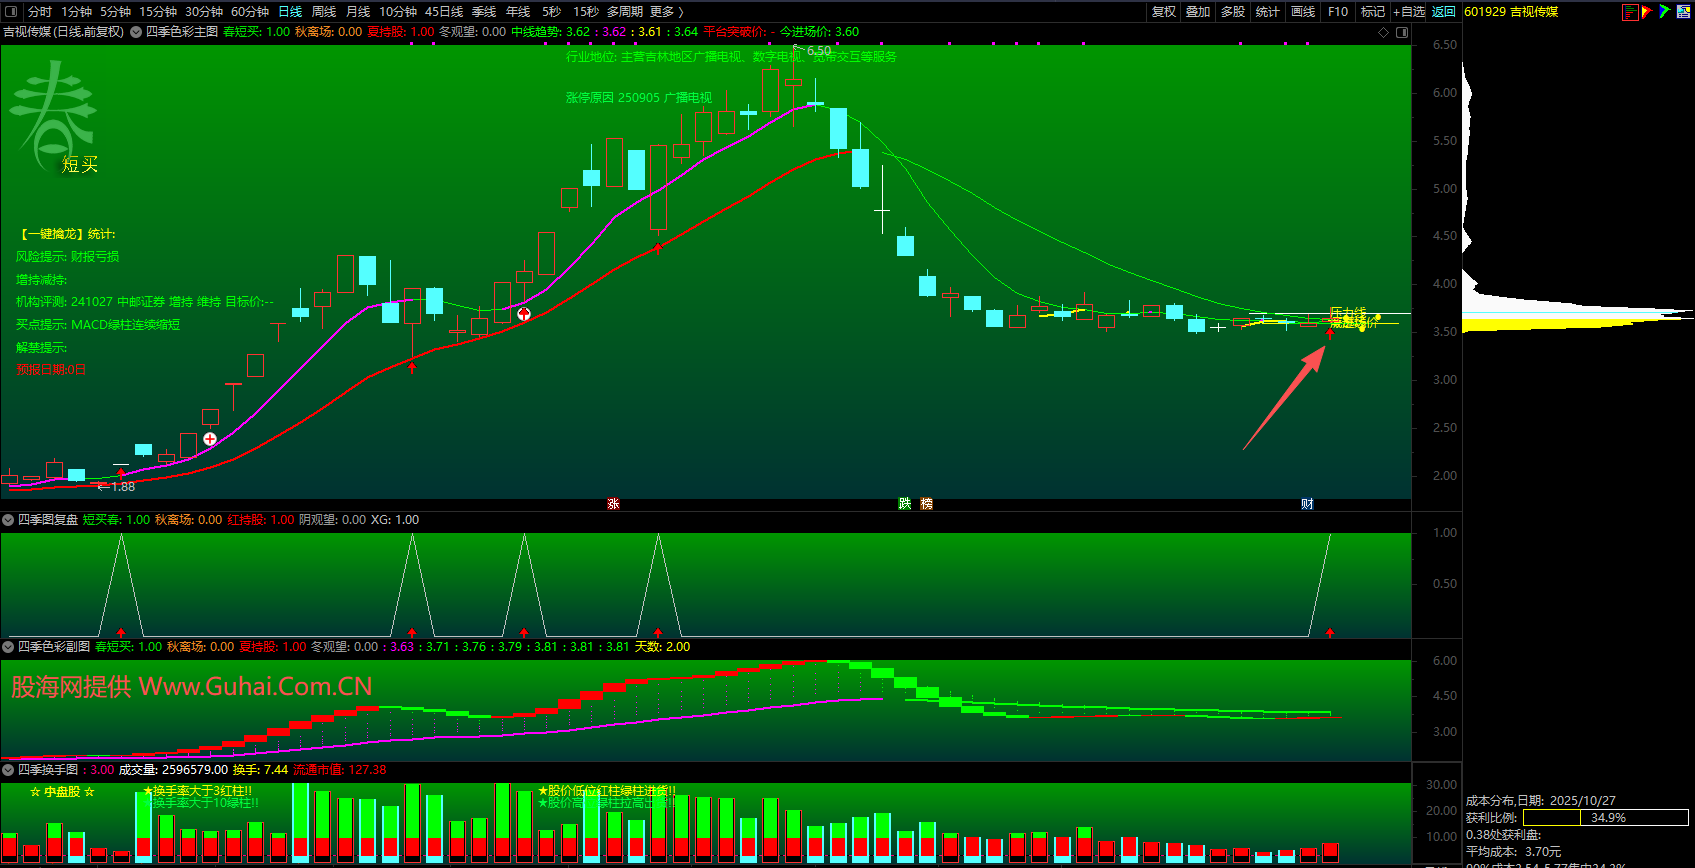
Task: Click the red circle plus marker on the candlestick
Action: [x=523, y=314]
